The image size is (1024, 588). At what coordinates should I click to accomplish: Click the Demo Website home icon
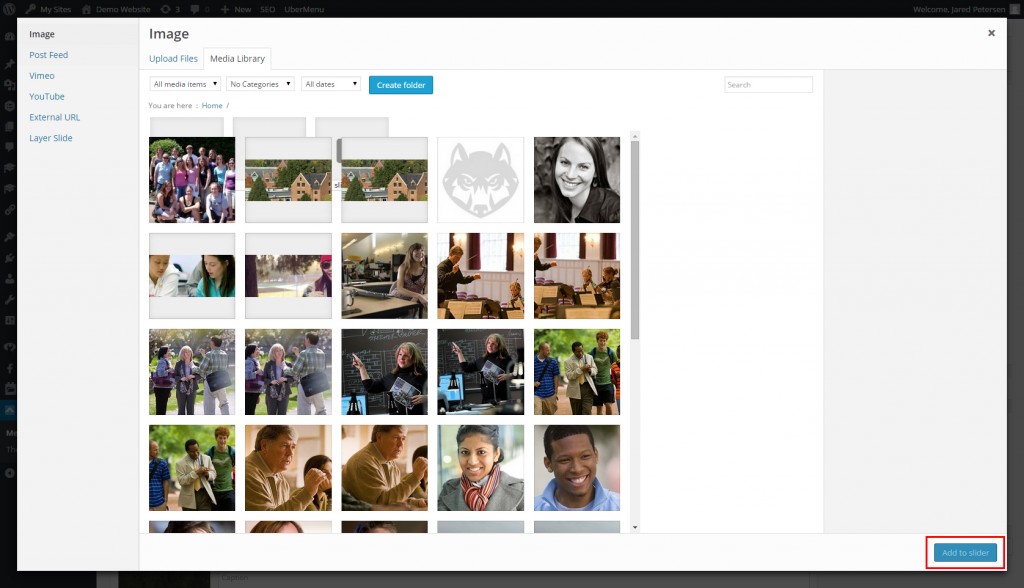(x=87, y=8)
